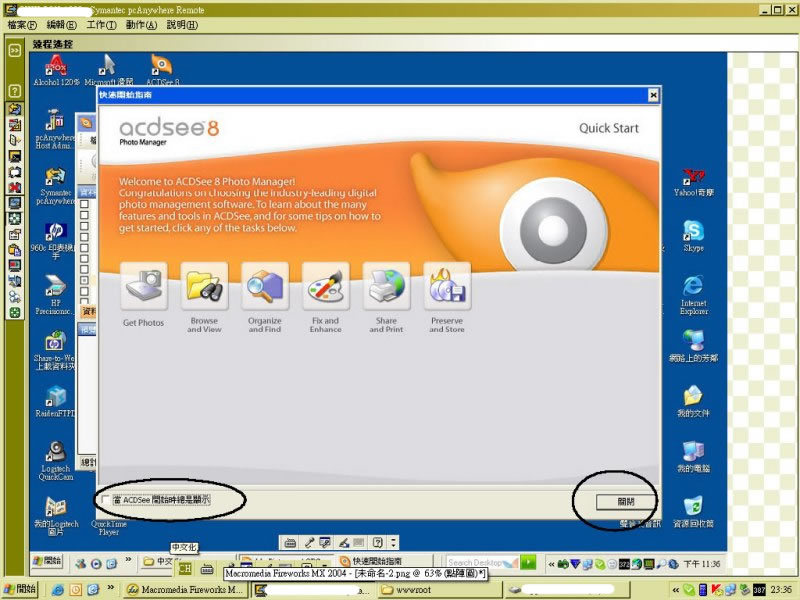Open the Alcohol 120% desktop shortcut
The image size is (800, 600).
click(x=56, y=70)
